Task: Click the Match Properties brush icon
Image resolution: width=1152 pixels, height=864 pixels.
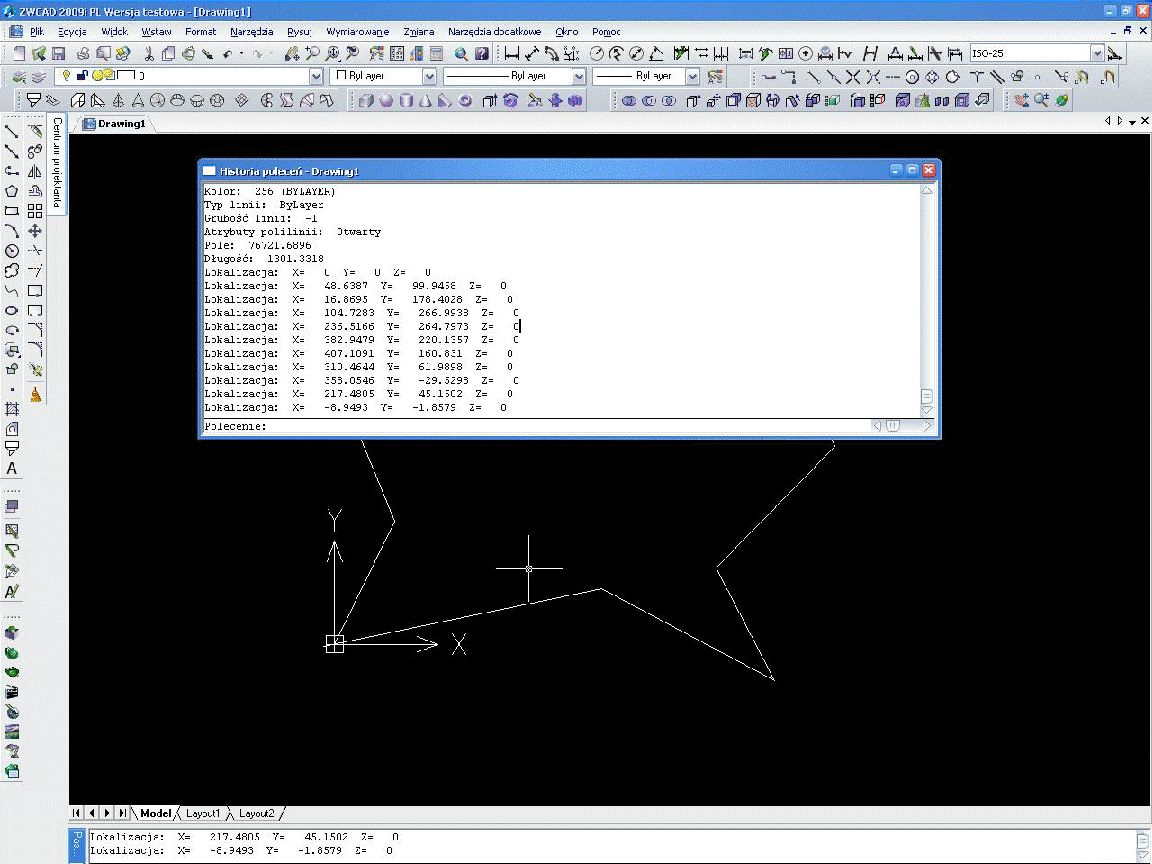Action: pyautogui.click(x=208, y=54)
